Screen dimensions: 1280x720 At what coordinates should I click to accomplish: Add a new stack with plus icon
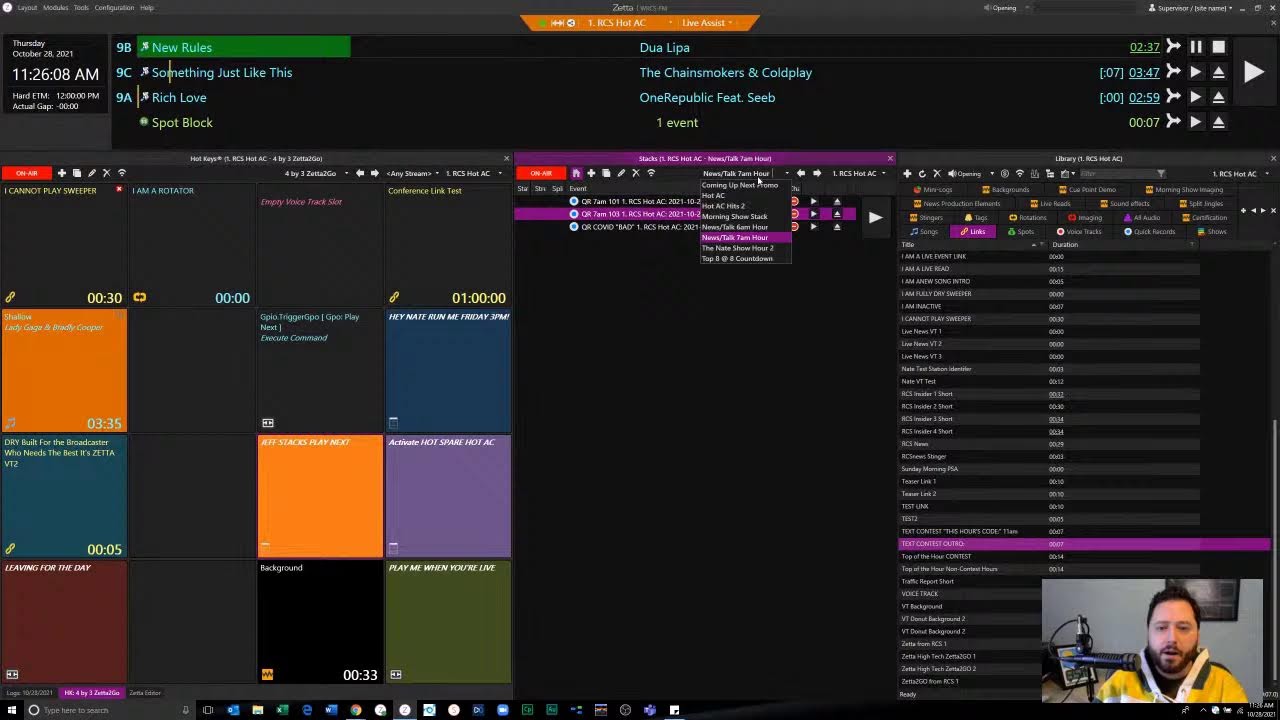(x=591, y=173)
